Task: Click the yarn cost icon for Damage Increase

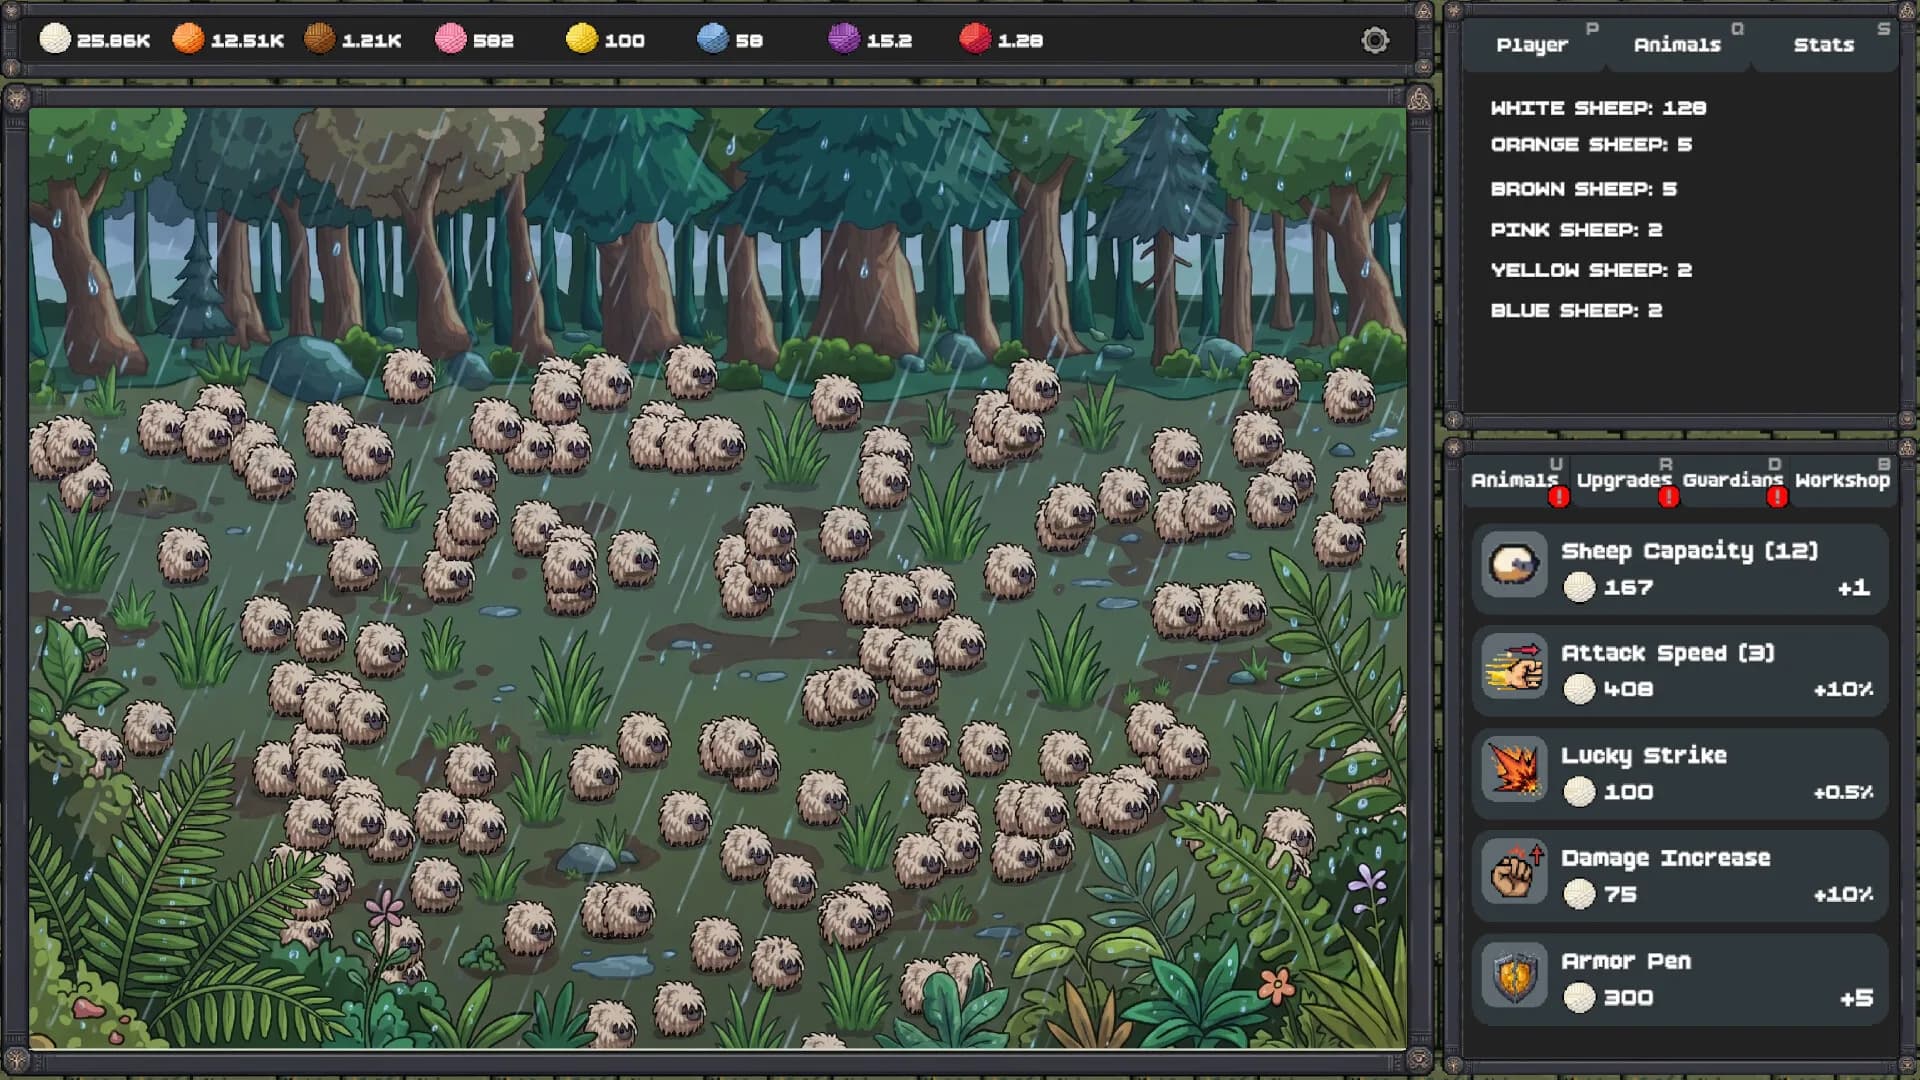Action: [1579, 894]
